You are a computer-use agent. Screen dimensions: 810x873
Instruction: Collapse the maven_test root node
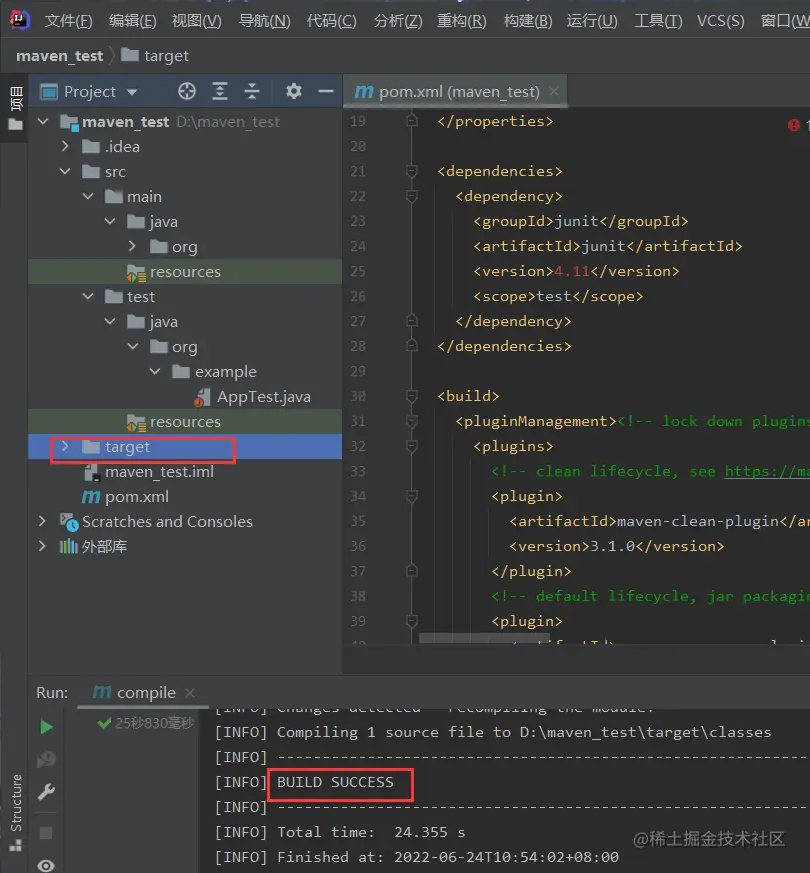[43, 121]
